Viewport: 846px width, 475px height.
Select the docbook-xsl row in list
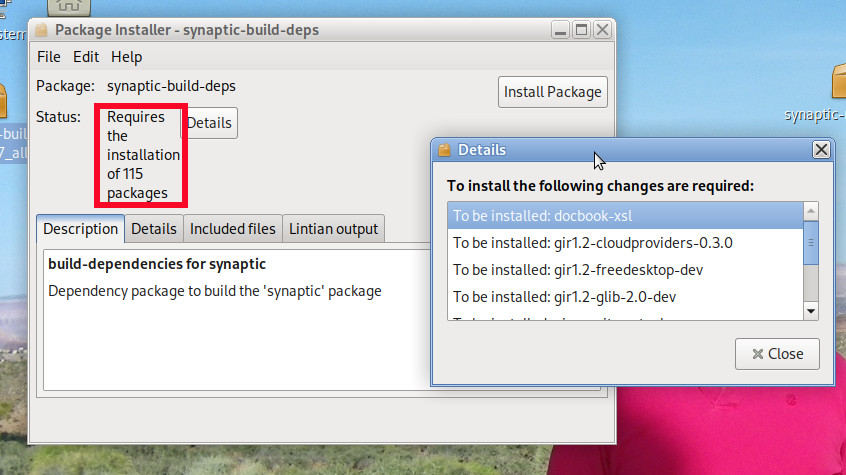coord(625,216)
